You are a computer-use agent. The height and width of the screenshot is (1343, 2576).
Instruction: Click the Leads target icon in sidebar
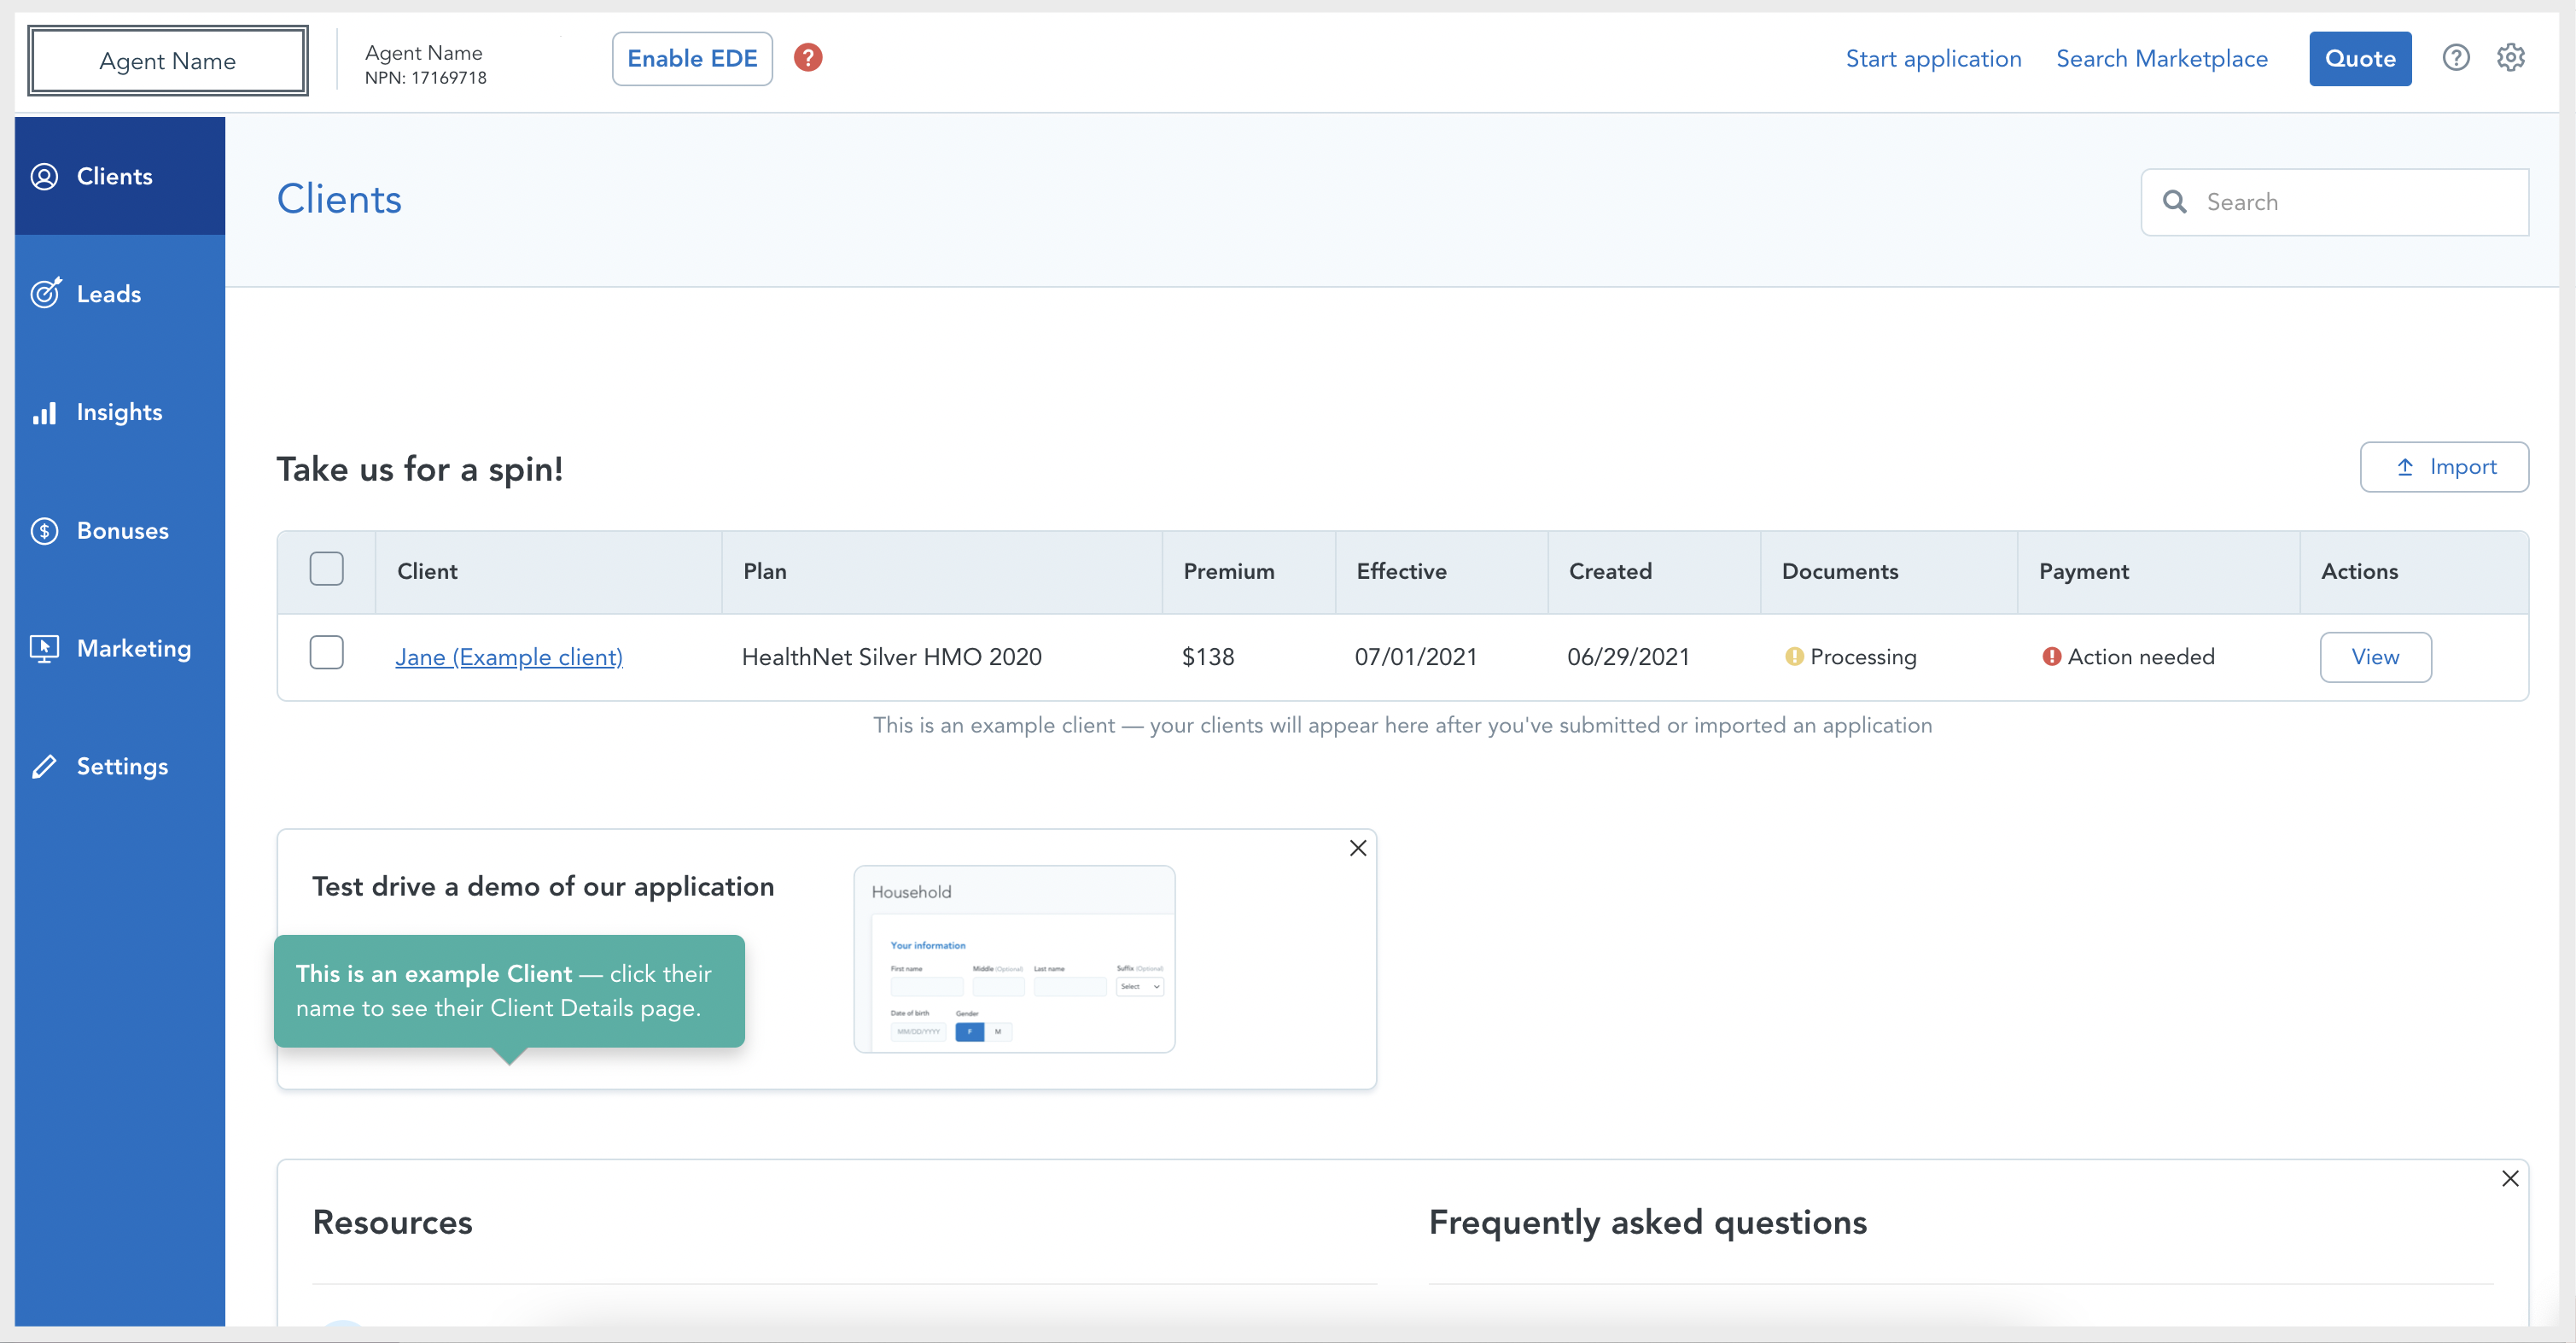tap(45, 293)
